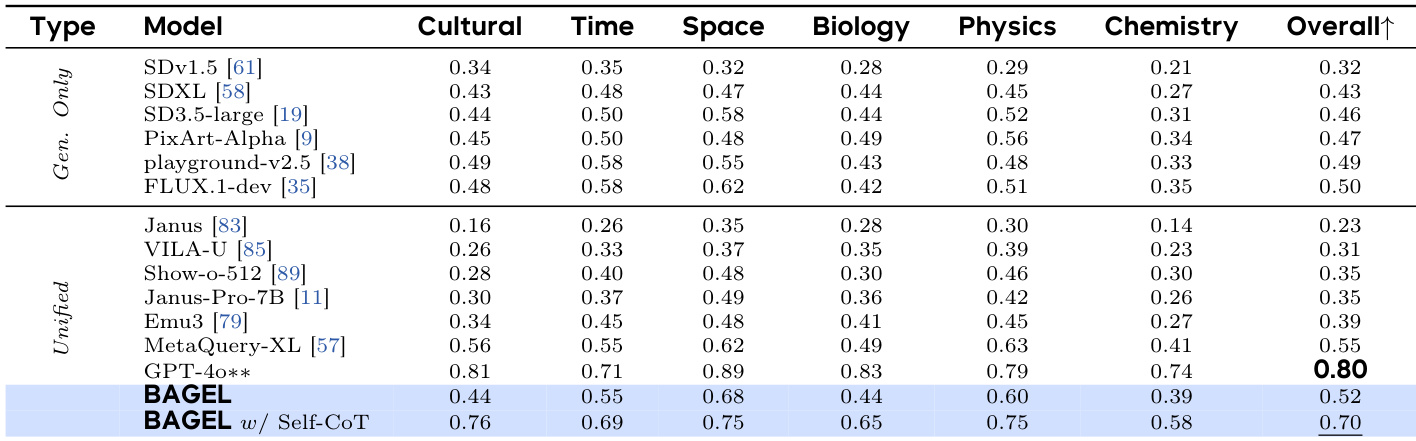Select the BAGEL w/ Self-CoT model name
The width and height of the screenshot is (1416, 441).
pos(255,421)
